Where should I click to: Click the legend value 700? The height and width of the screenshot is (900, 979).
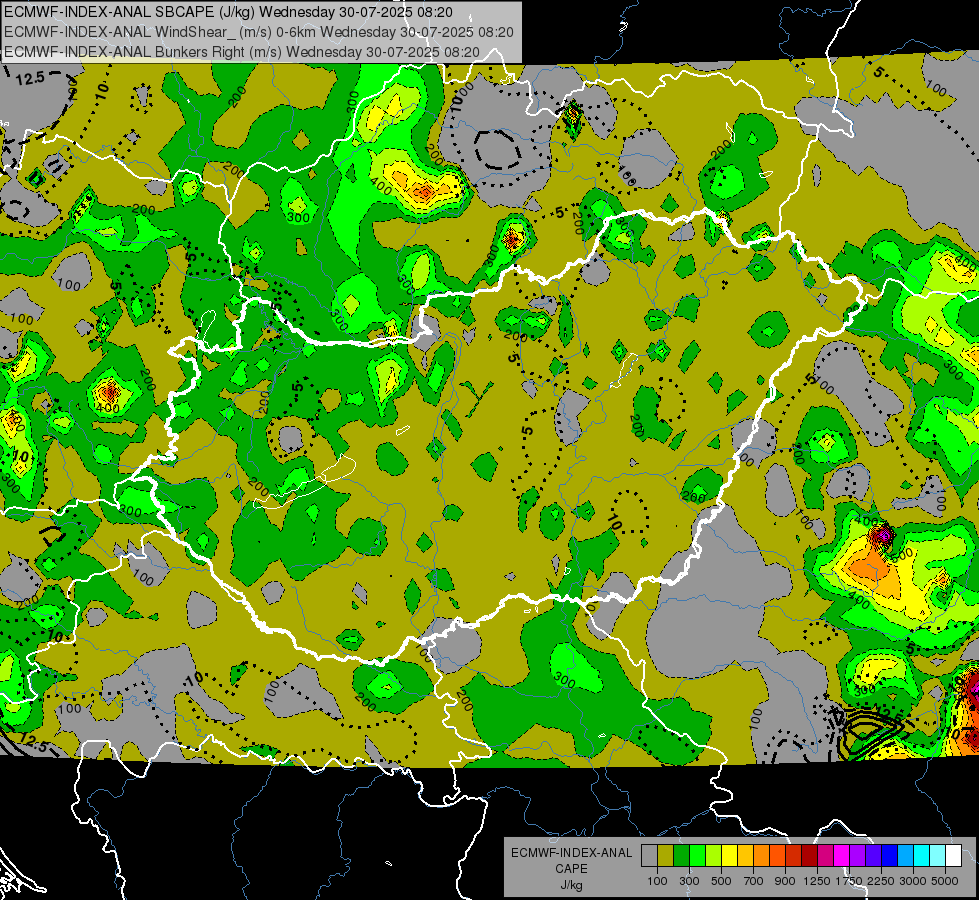[753, 881]
